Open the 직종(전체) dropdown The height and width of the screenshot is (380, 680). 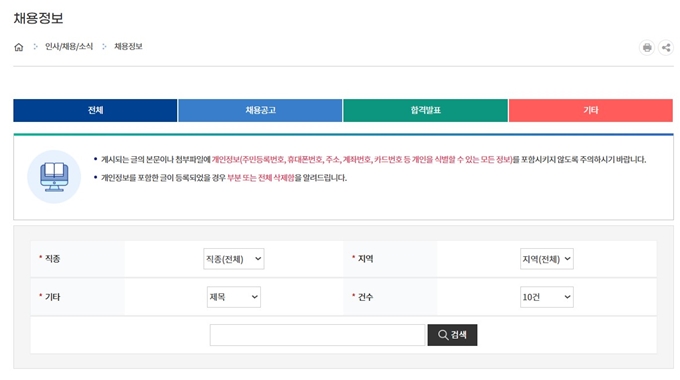click(234, 259)
